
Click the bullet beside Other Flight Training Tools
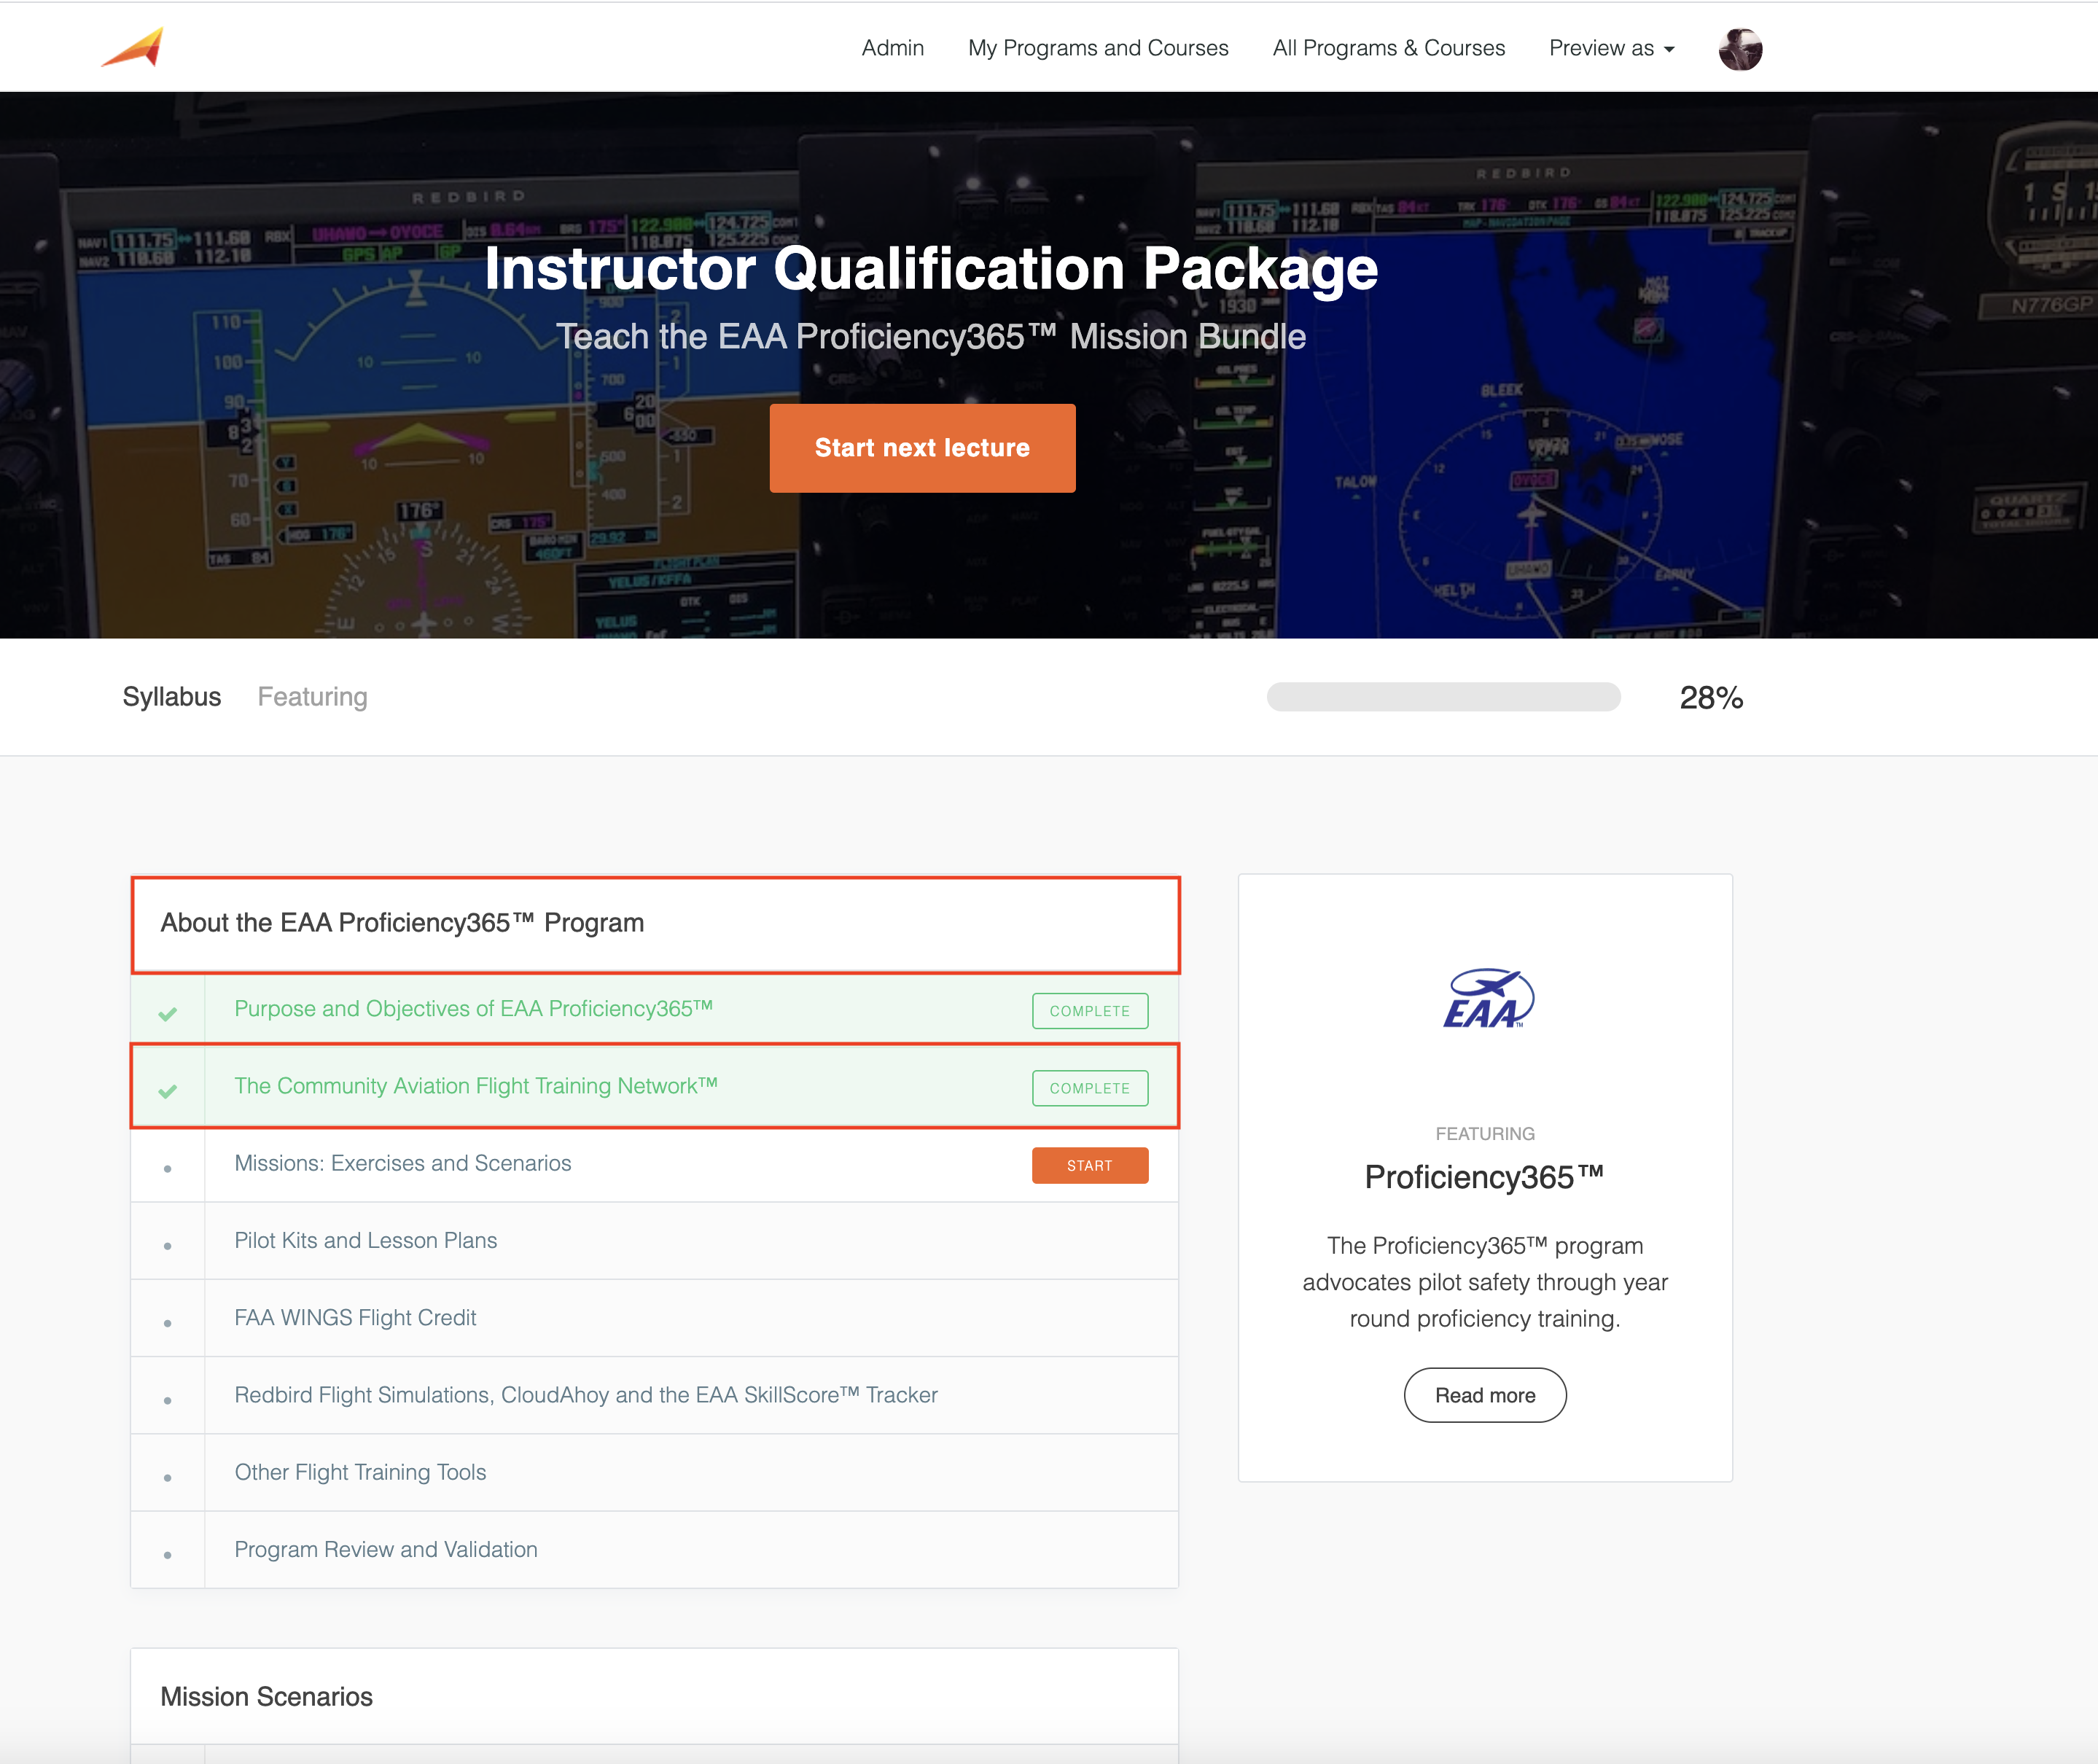point(168,1477)
